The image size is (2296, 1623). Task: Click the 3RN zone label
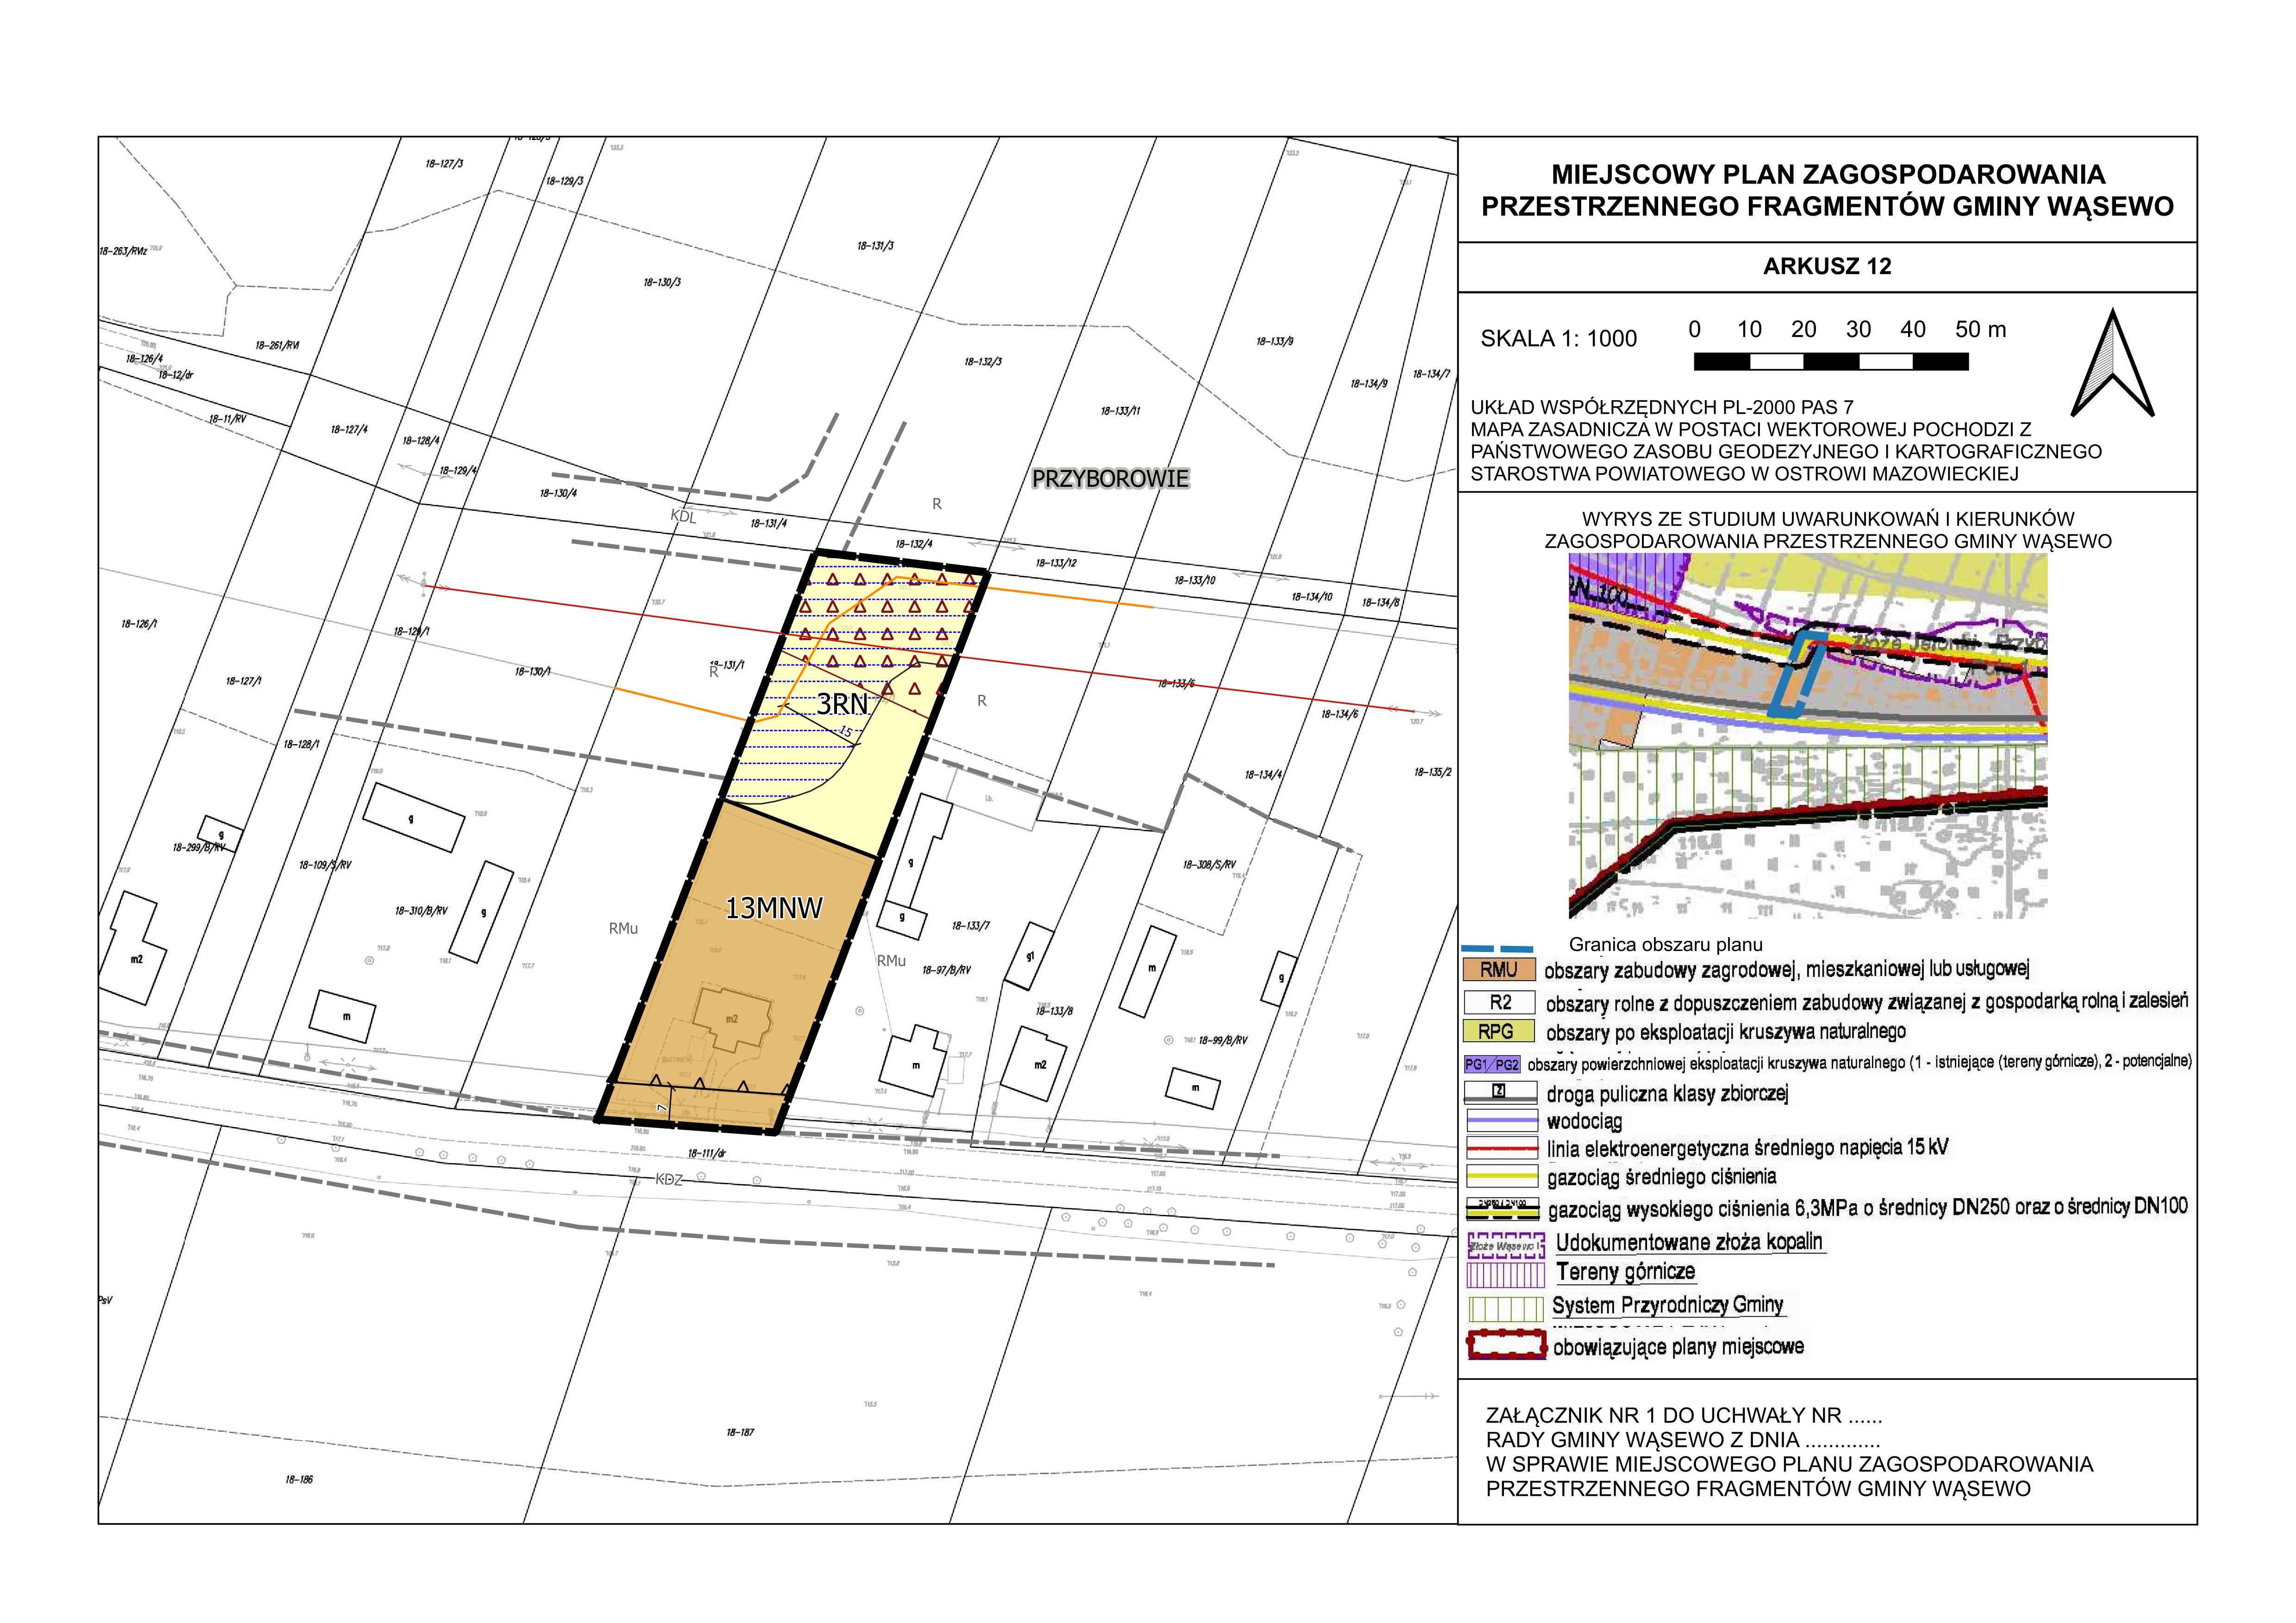tap(842, 704)
